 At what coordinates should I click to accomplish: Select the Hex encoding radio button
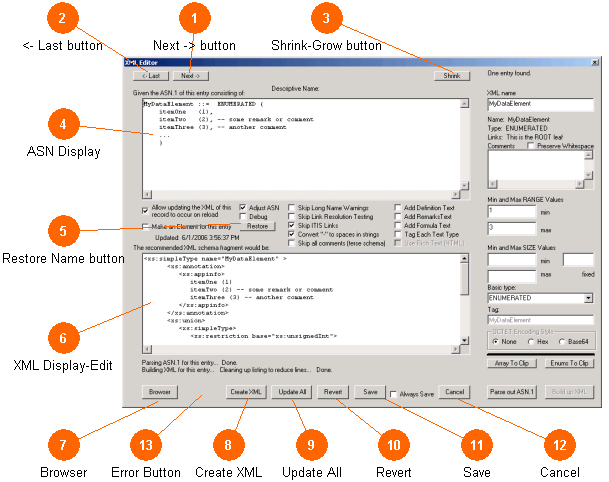click(531, 342)
